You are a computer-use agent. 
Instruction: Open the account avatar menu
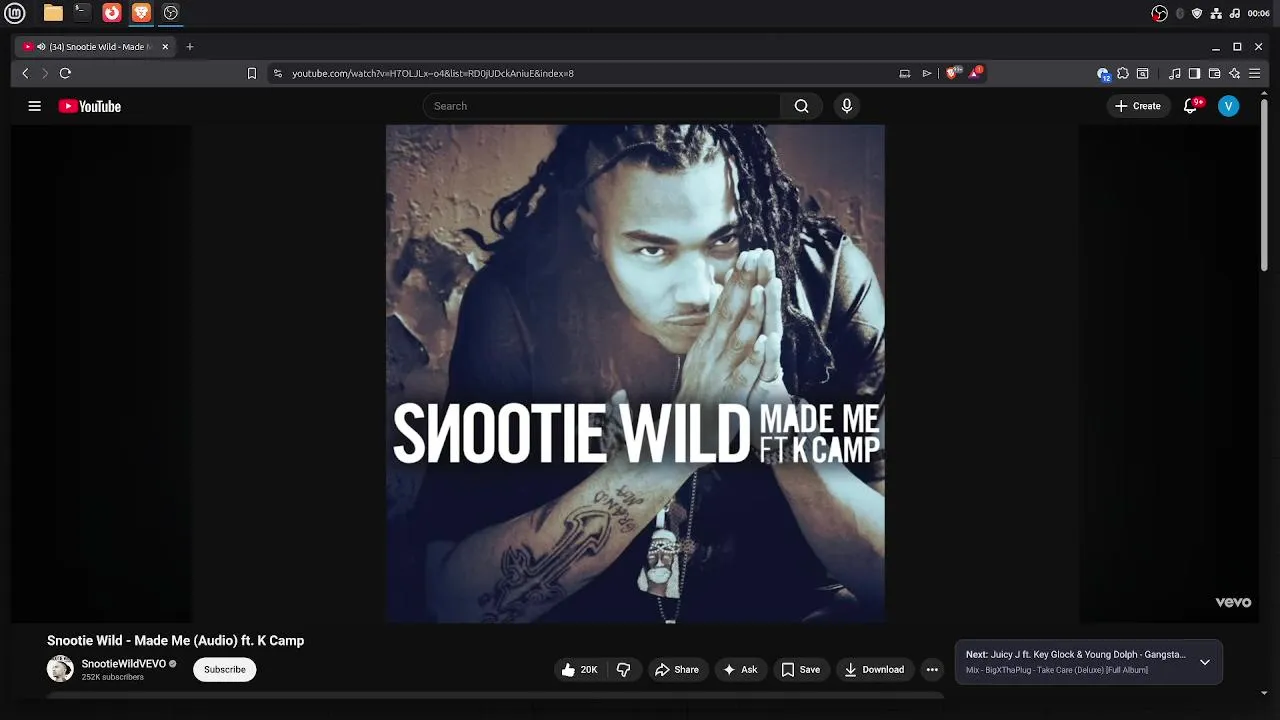1229,106
